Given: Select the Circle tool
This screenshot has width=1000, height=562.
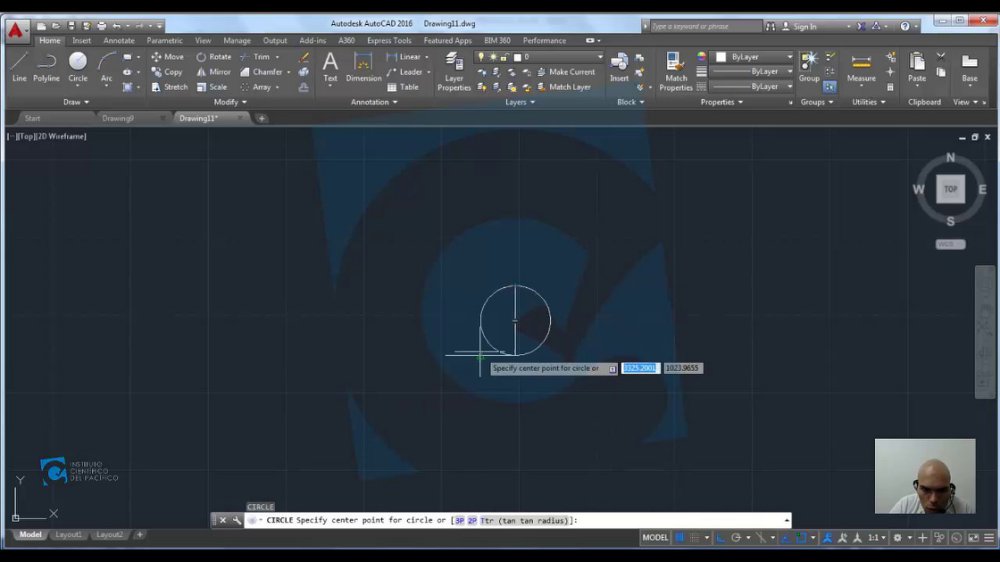Looking at the screenshot, I should 78,67.
